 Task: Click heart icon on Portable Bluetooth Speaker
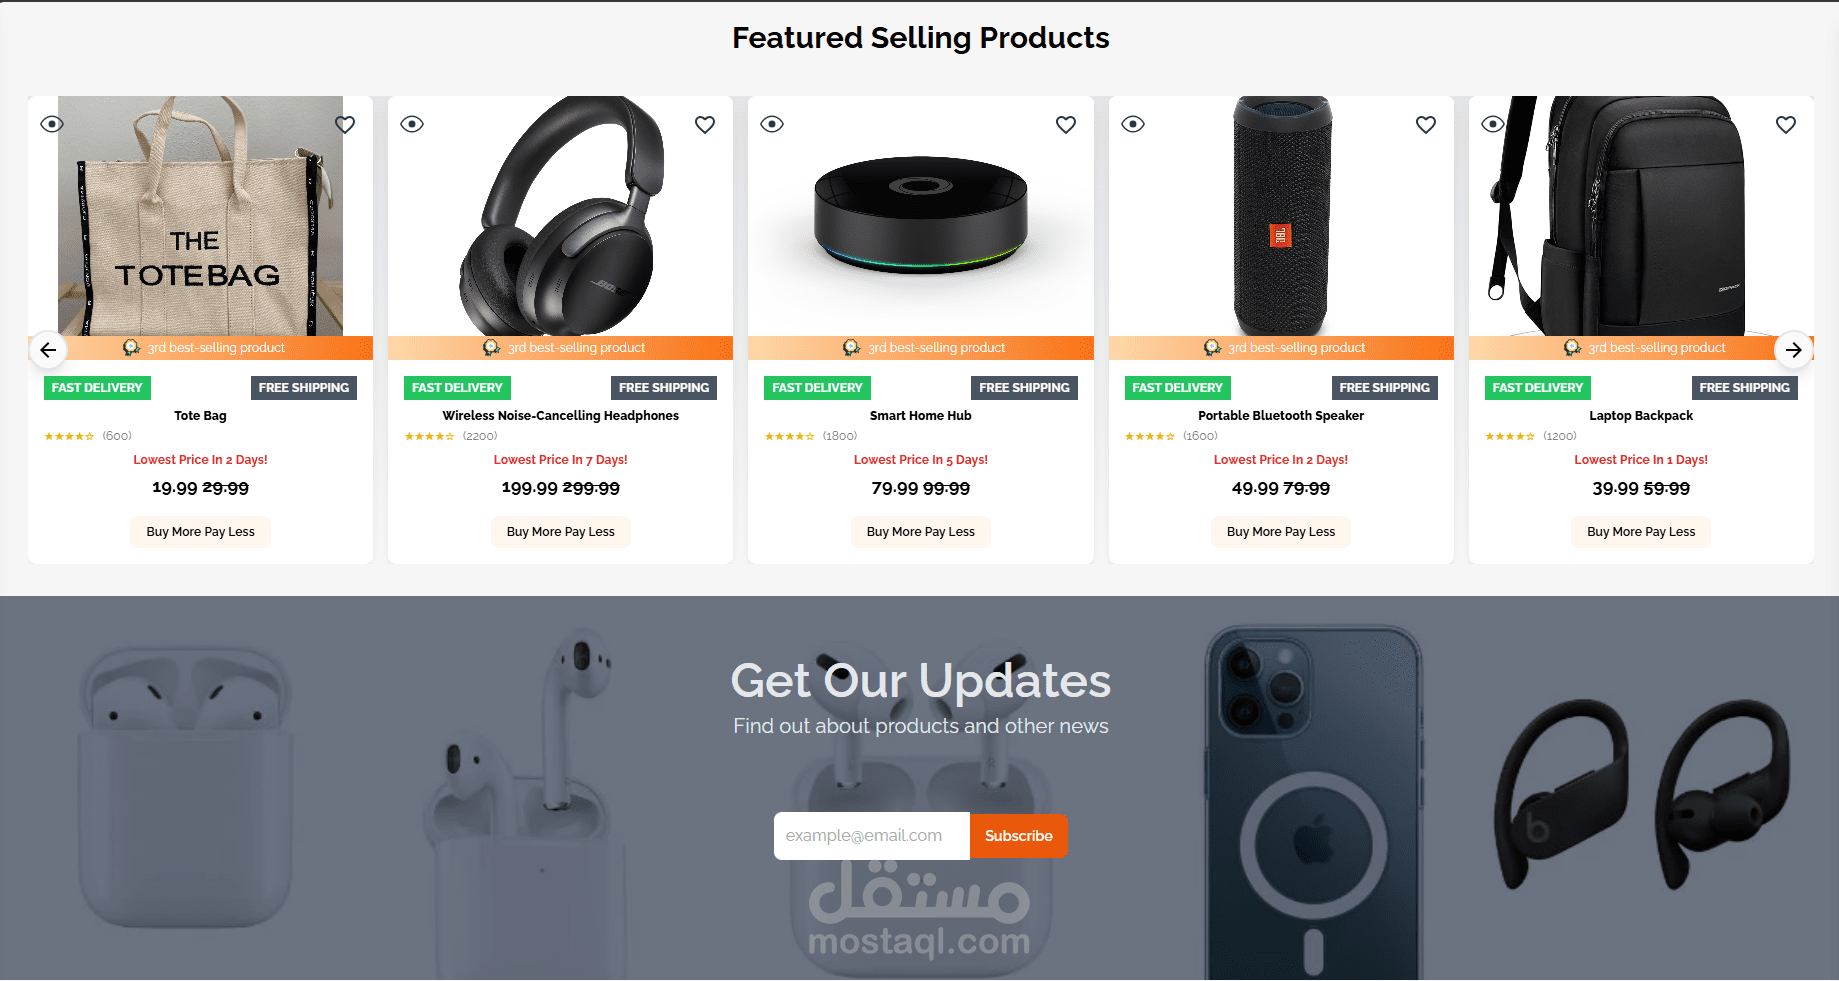(x=1426, y=125)
